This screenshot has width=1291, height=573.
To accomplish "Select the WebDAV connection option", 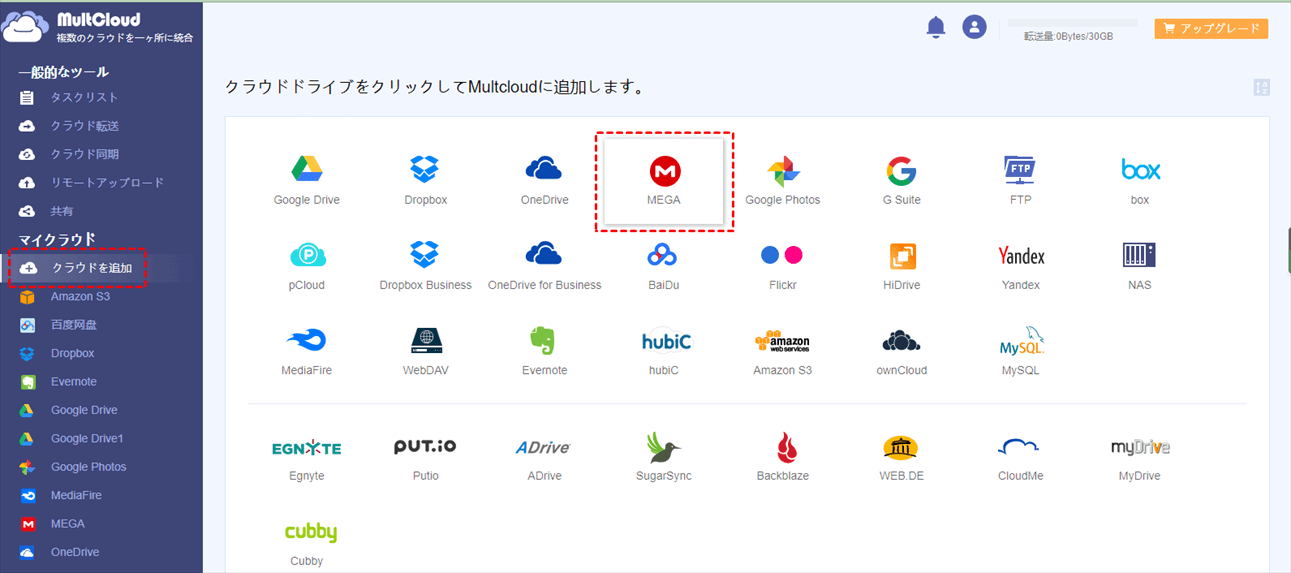I will tap(425, 351).
